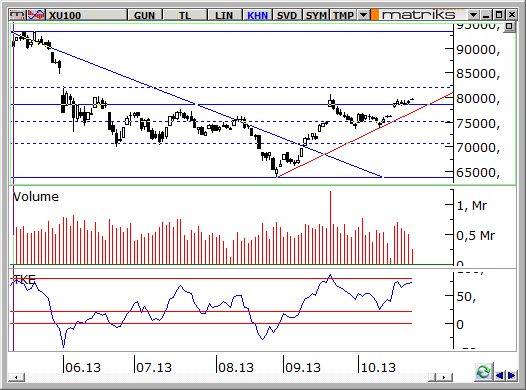Click the 06.13 date label
Screen dimensions: 526x390
click(83, 368)
